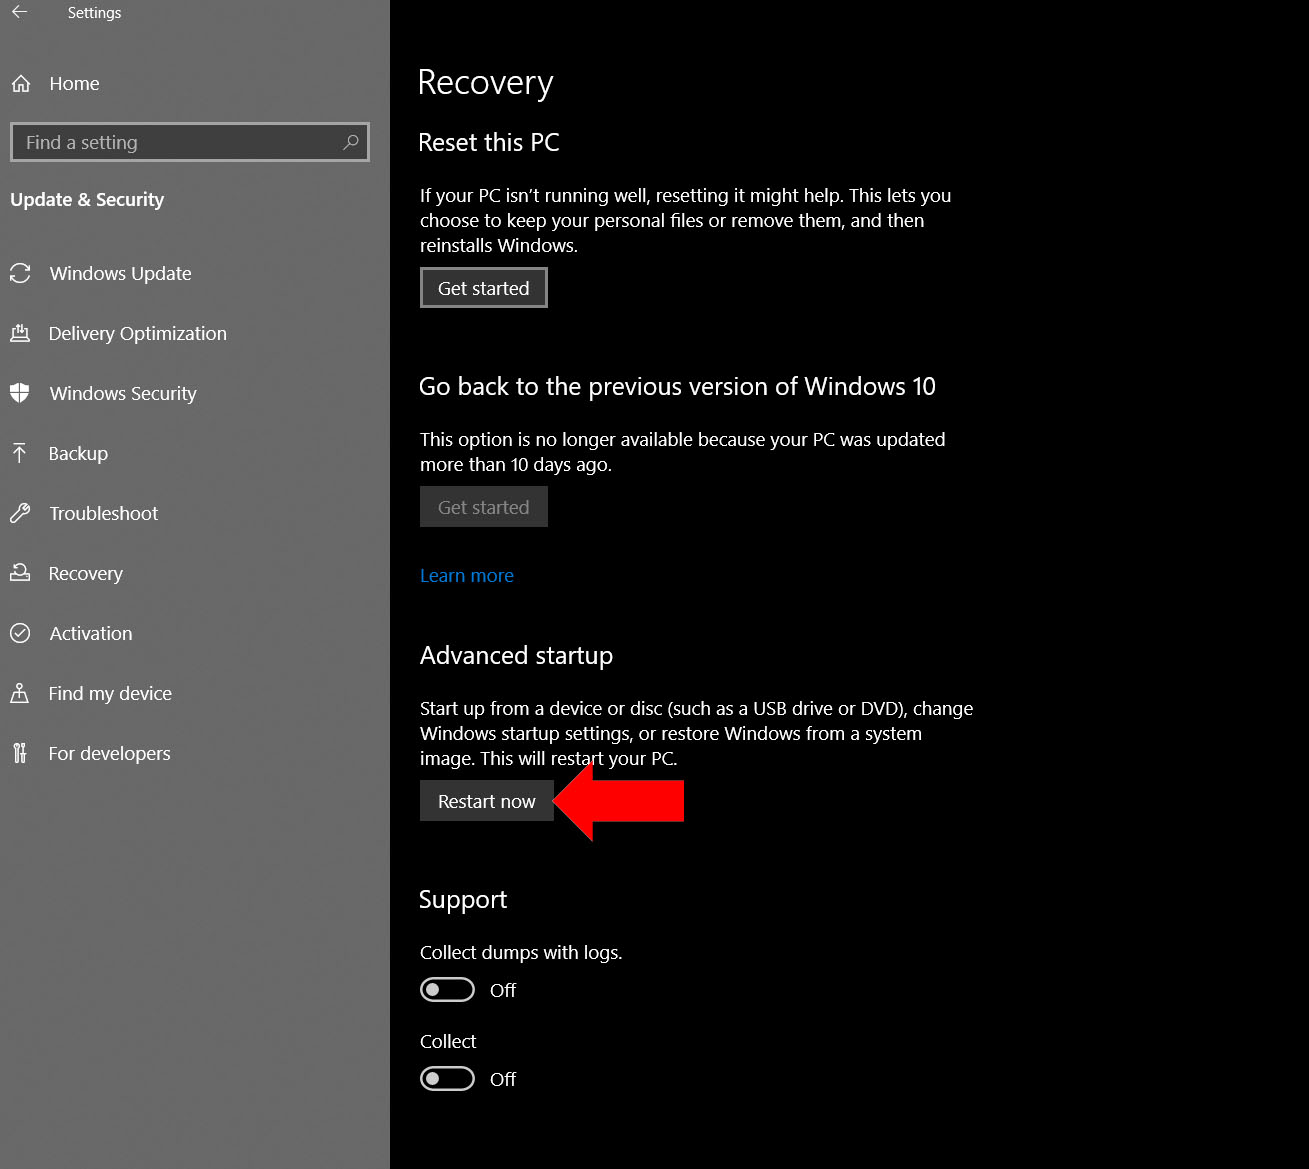
Task: Open the Activation page
Action: pos(91,633)
